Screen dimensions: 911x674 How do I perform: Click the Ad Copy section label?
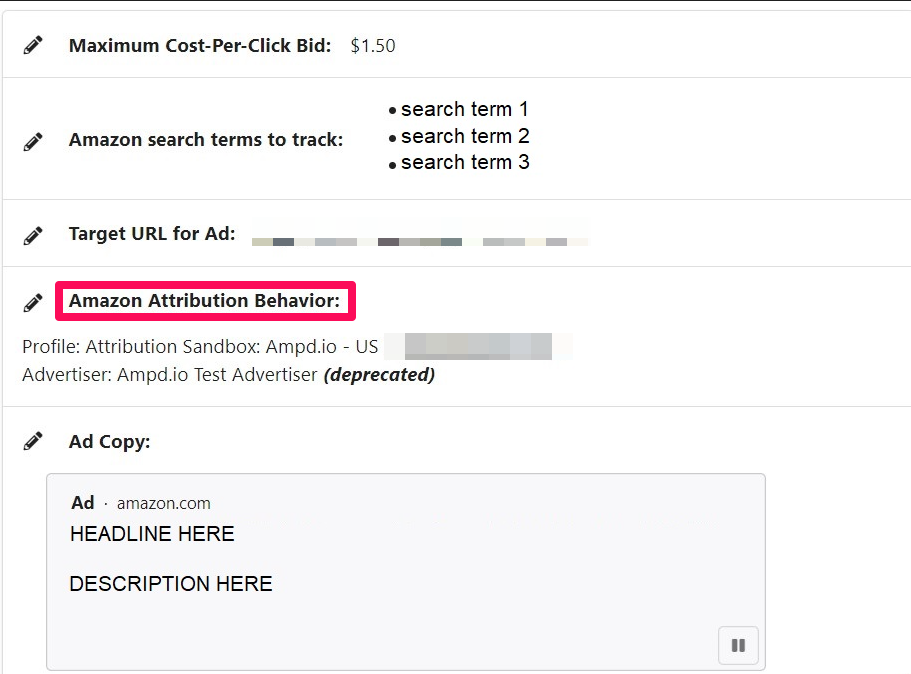pos(109,442)
